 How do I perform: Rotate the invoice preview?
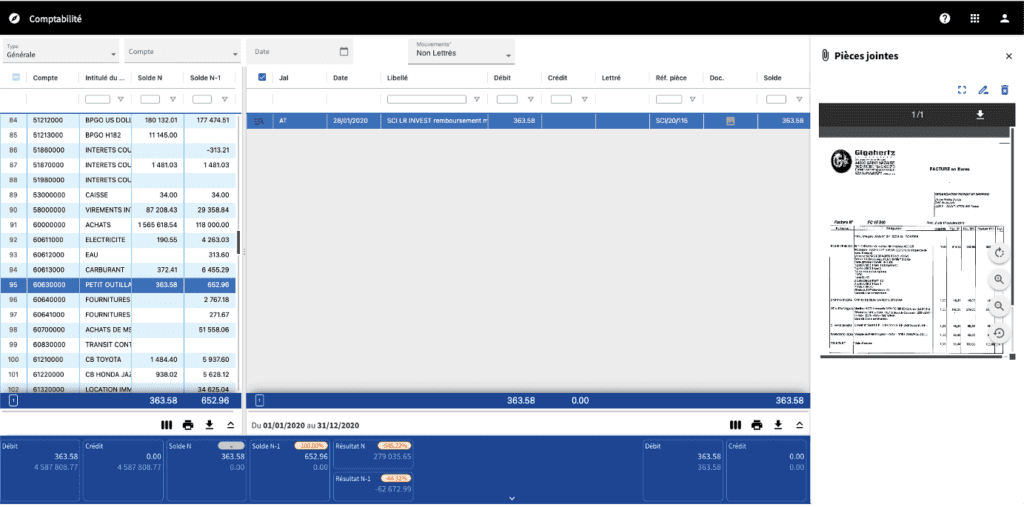pyautogui.click(x=999, y=253)
